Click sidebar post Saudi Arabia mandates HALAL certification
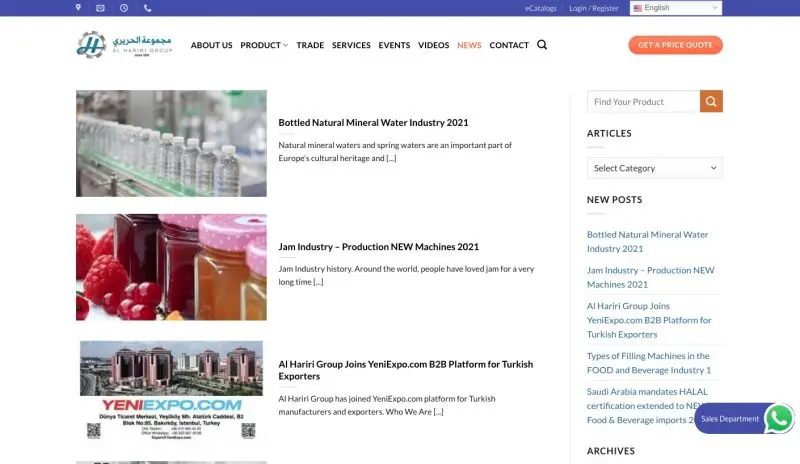The width and height of the screenshot is (800, 464). pos(647,406)
